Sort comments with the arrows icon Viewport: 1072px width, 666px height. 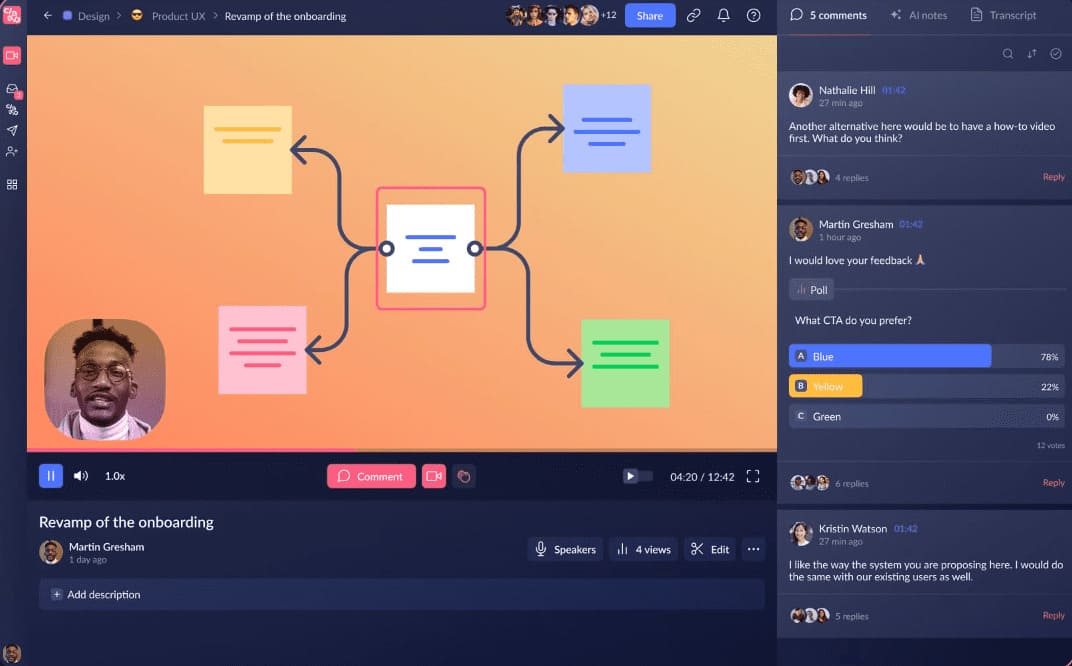1032,53
